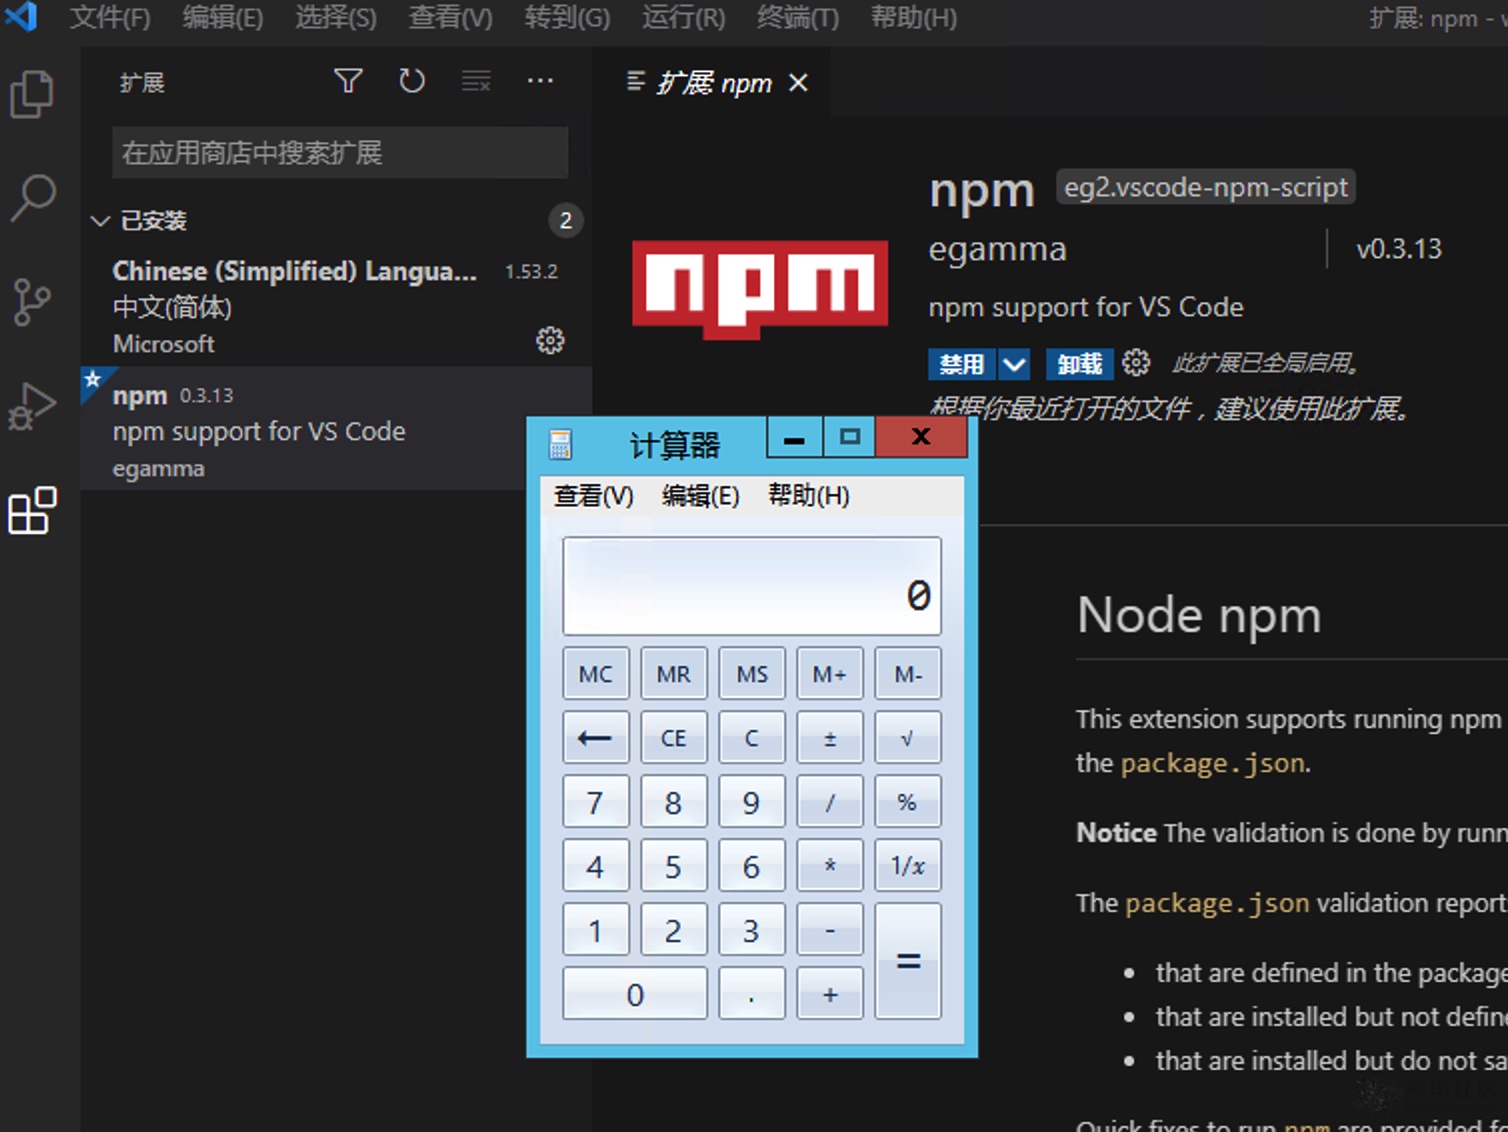This screenshot has height=1132, width=1508.
Task: Open the Run and Debug view
Action: click(x=32, y=406)
